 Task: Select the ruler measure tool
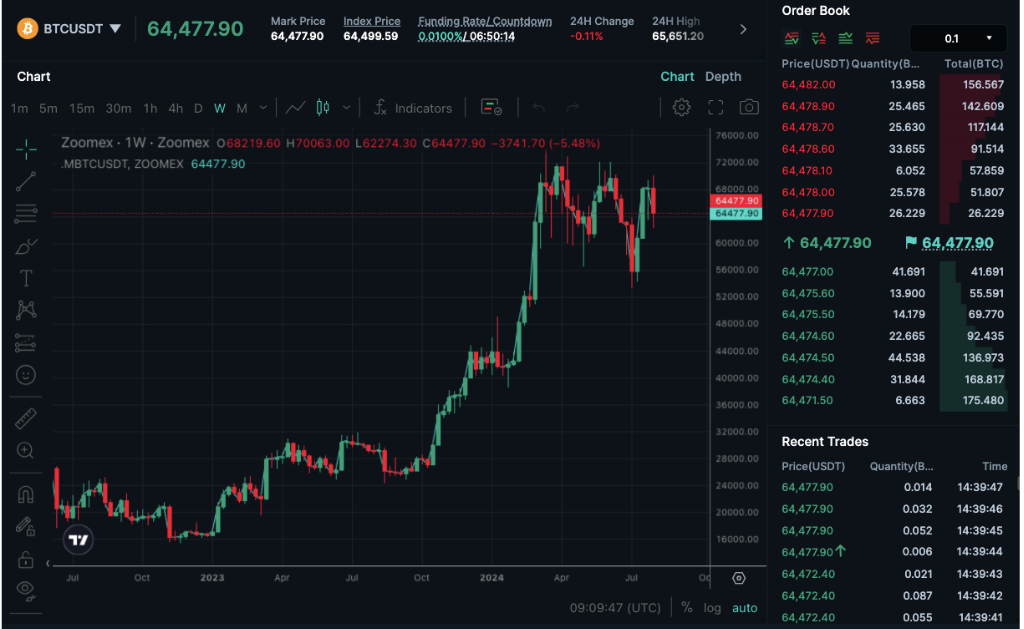[x=25, y=419]
